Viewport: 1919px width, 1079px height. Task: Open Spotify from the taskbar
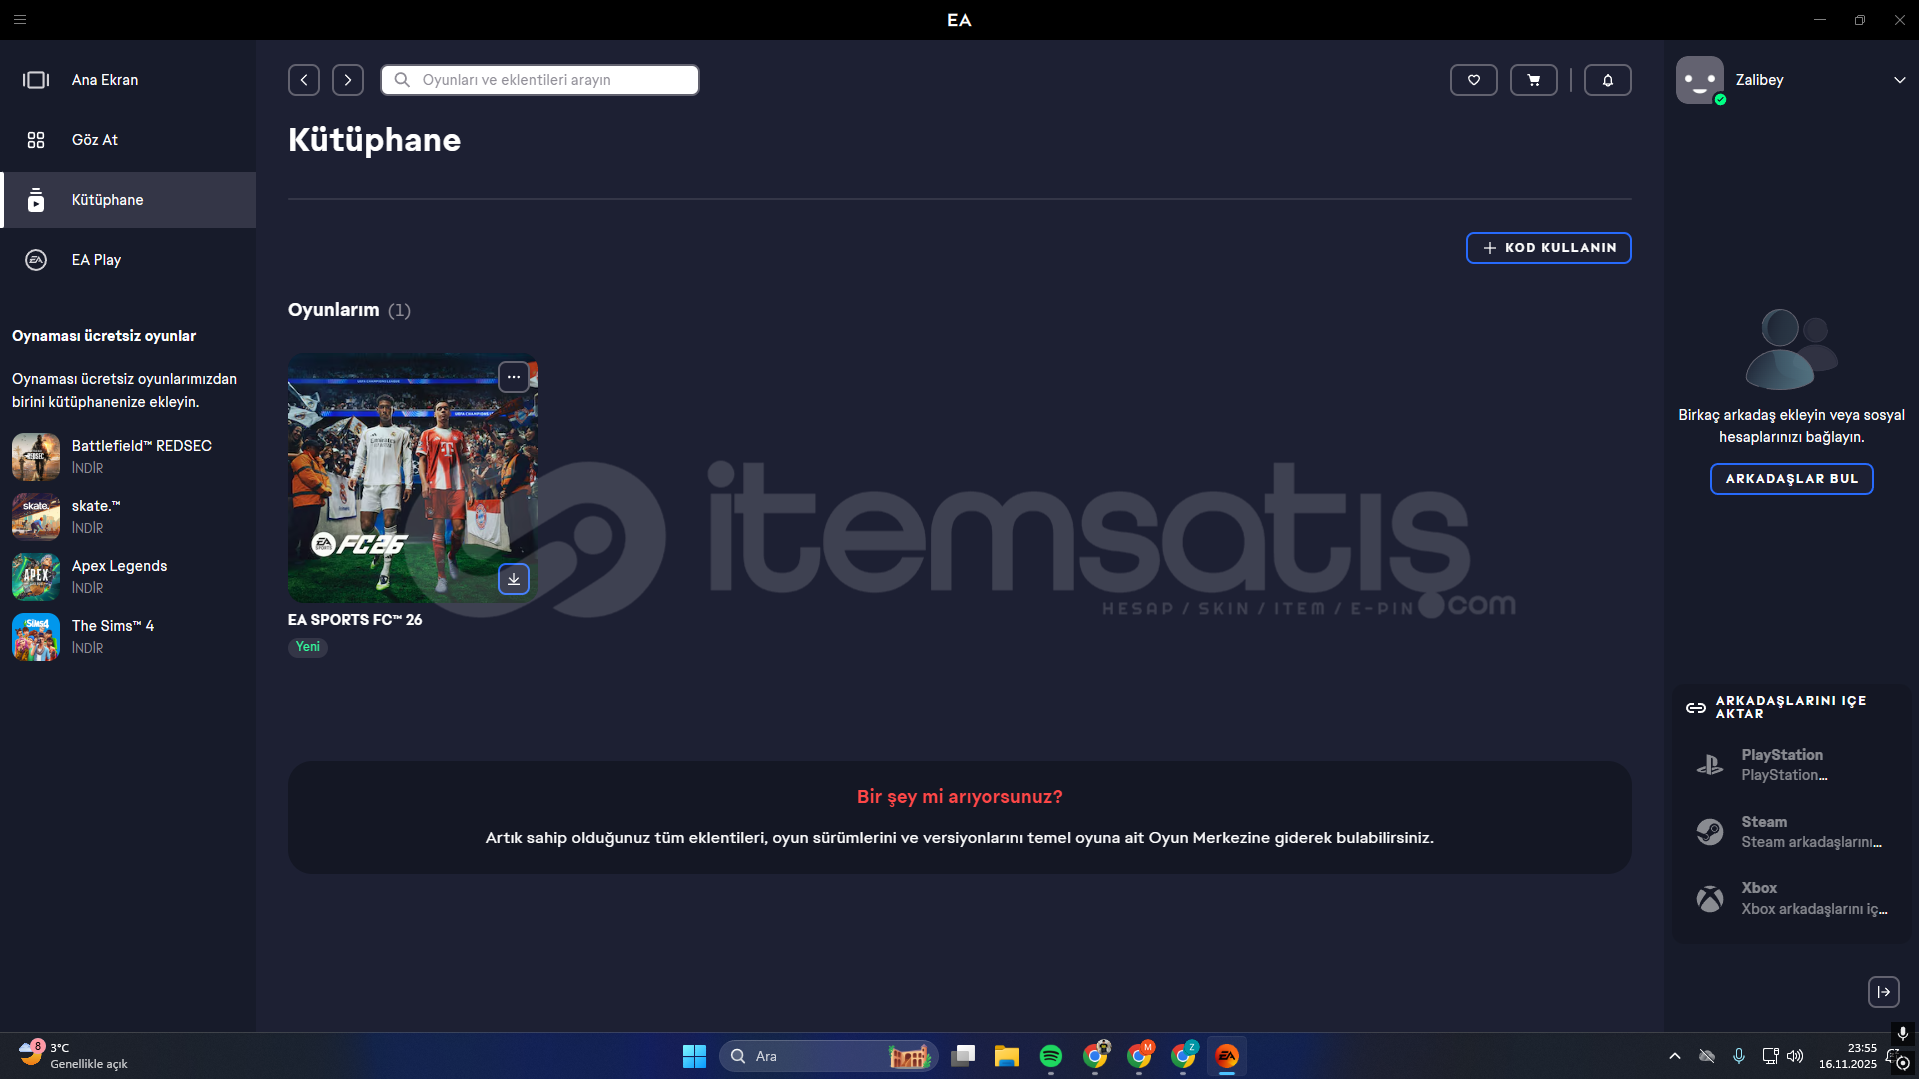click(x=1051, y=1056)
